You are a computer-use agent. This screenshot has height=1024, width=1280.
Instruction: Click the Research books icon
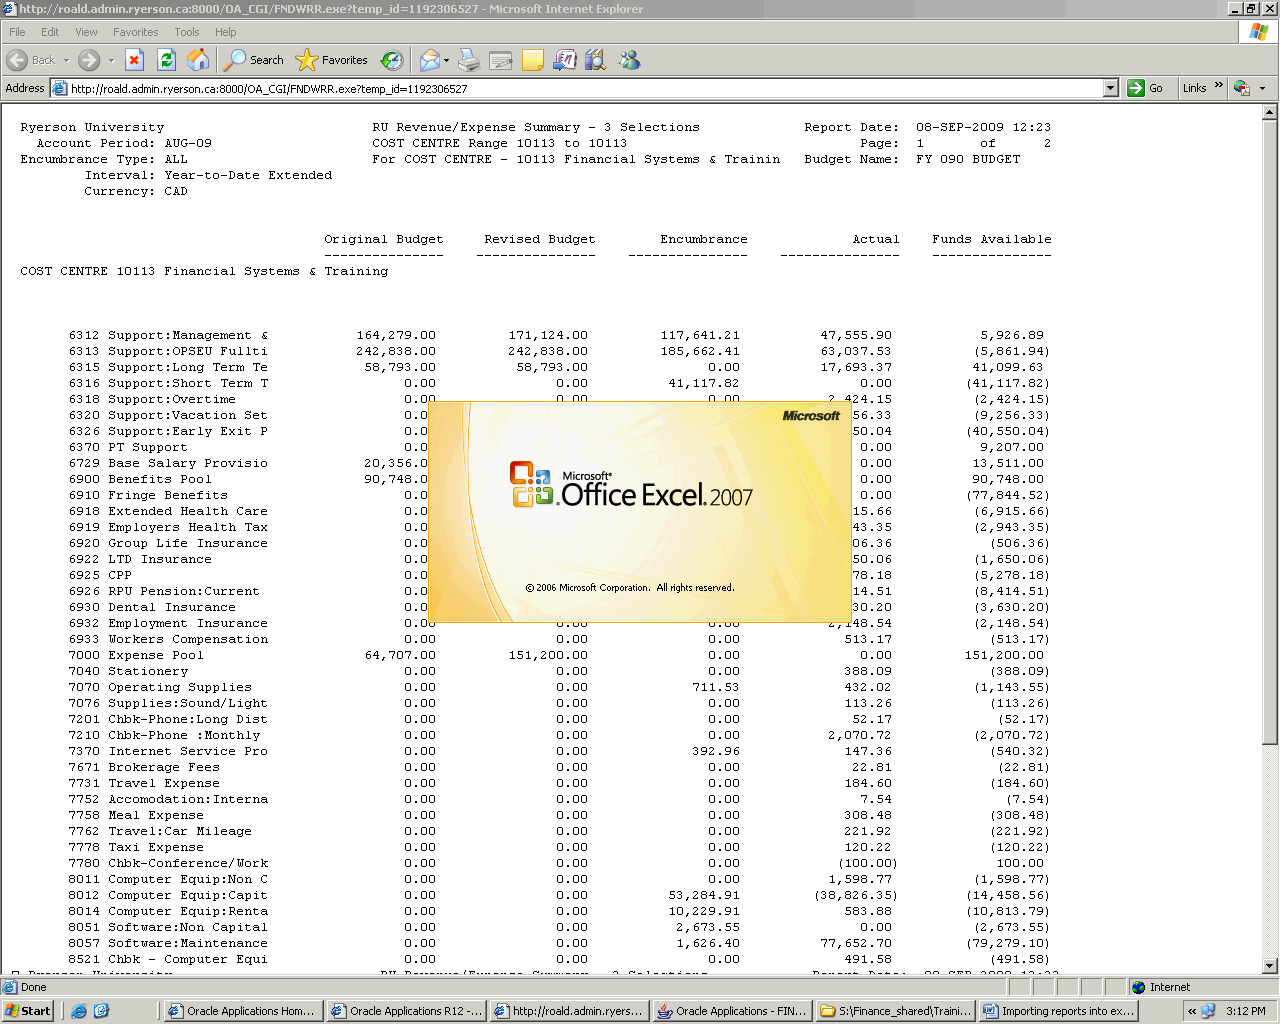596,60
